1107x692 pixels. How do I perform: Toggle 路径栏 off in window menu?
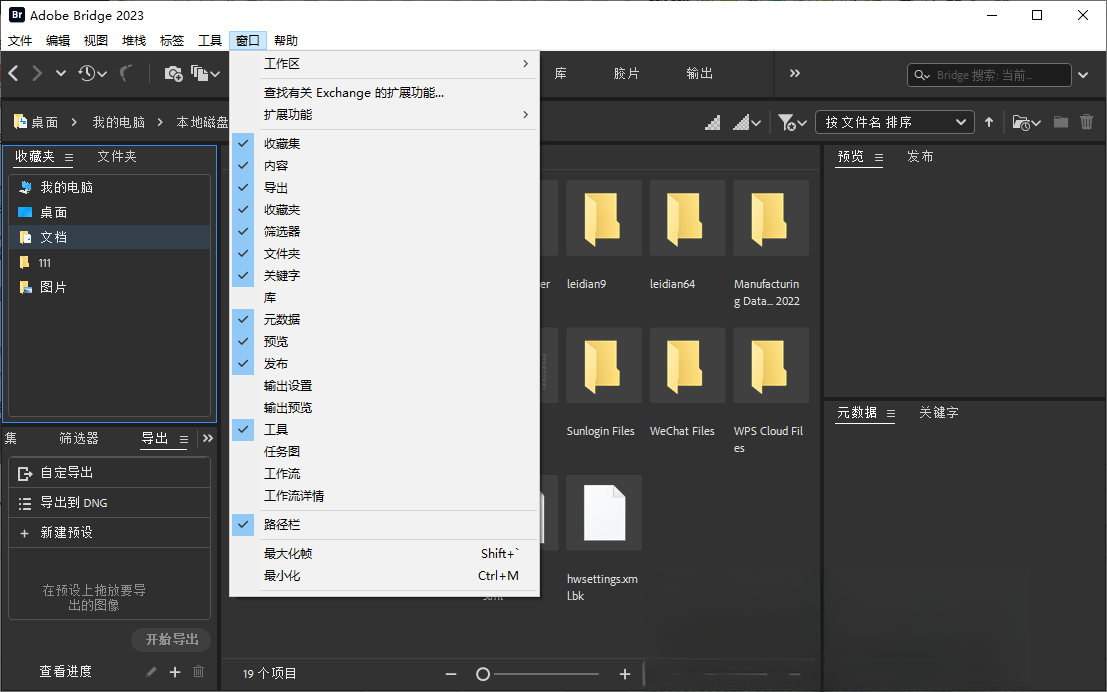385,525
